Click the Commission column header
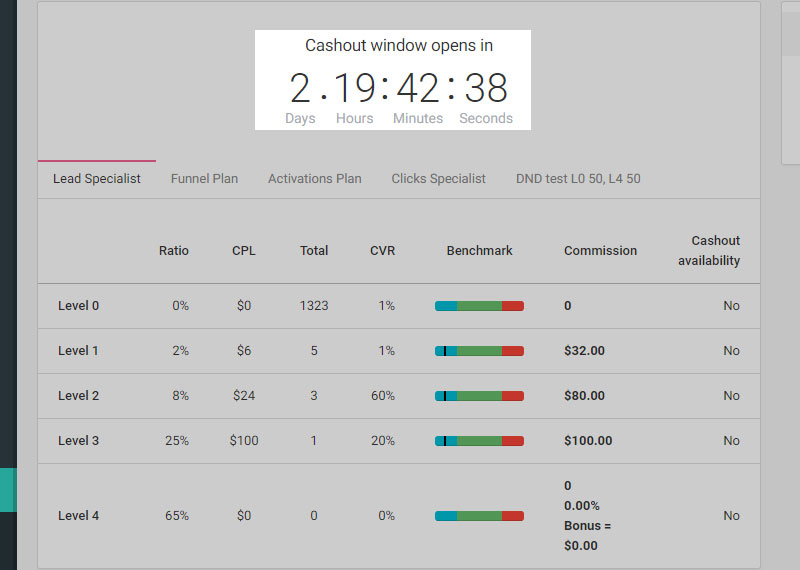 (x=600, y=251)
